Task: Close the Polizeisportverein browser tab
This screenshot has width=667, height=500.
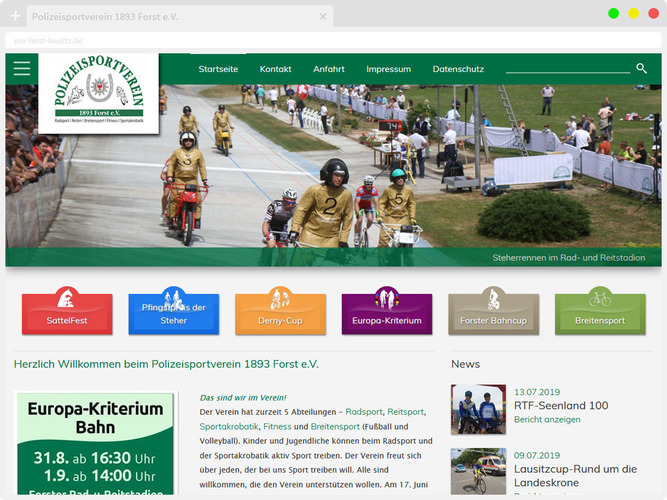Action: [322, 17]
